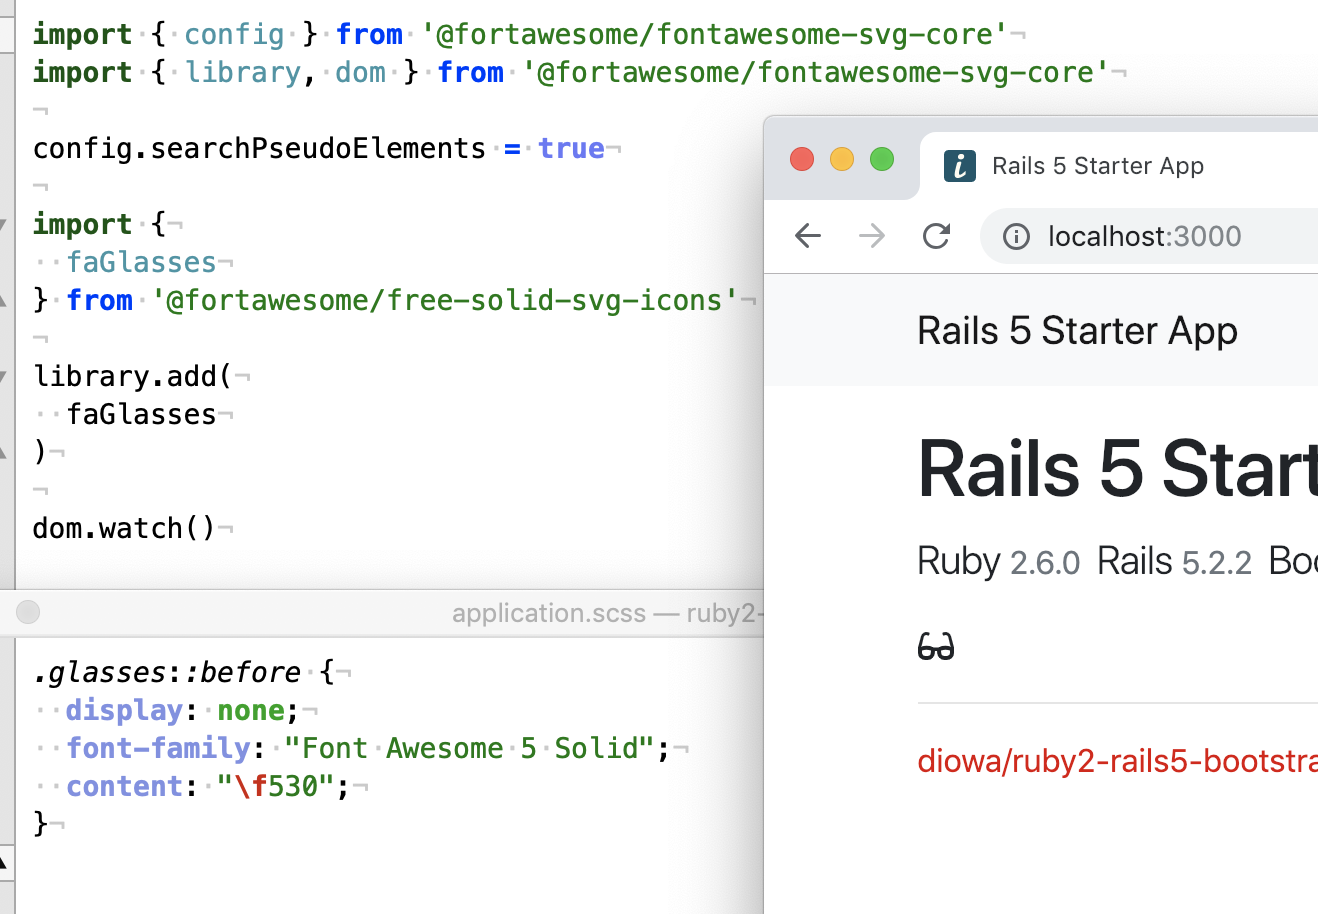Click the glasses icon on the page
The width and height of the screenshot is (1318, 914).
pos(936,647)
